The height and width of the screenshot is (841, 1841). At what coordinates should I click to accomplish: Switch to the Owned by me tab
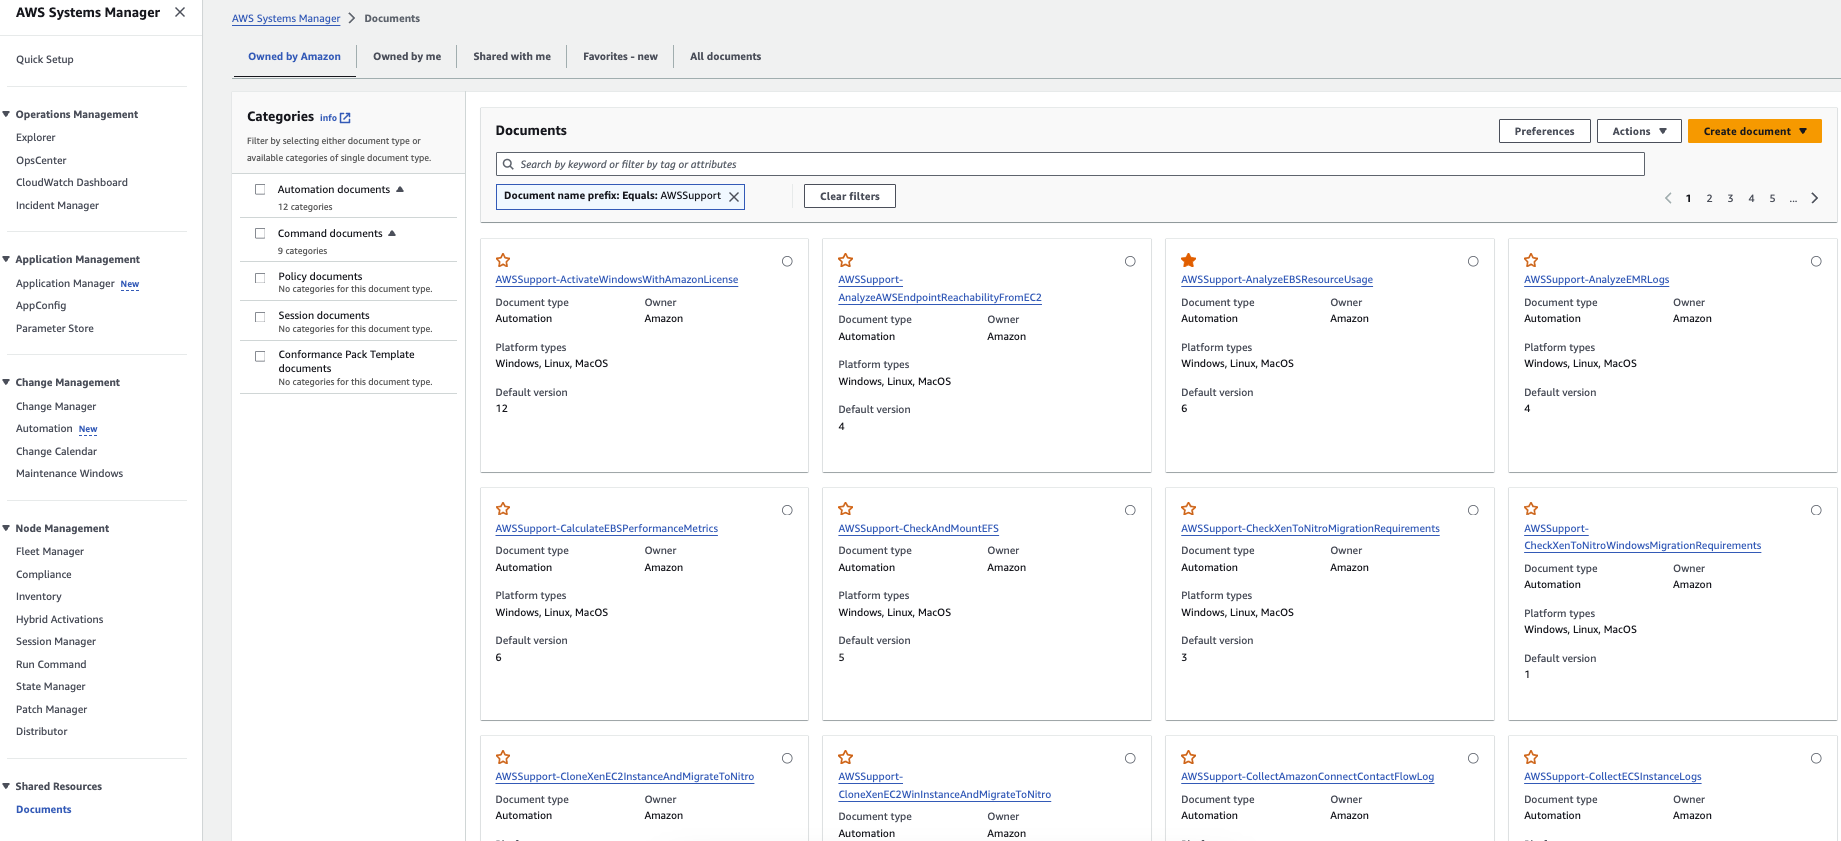tap(407, 57)
